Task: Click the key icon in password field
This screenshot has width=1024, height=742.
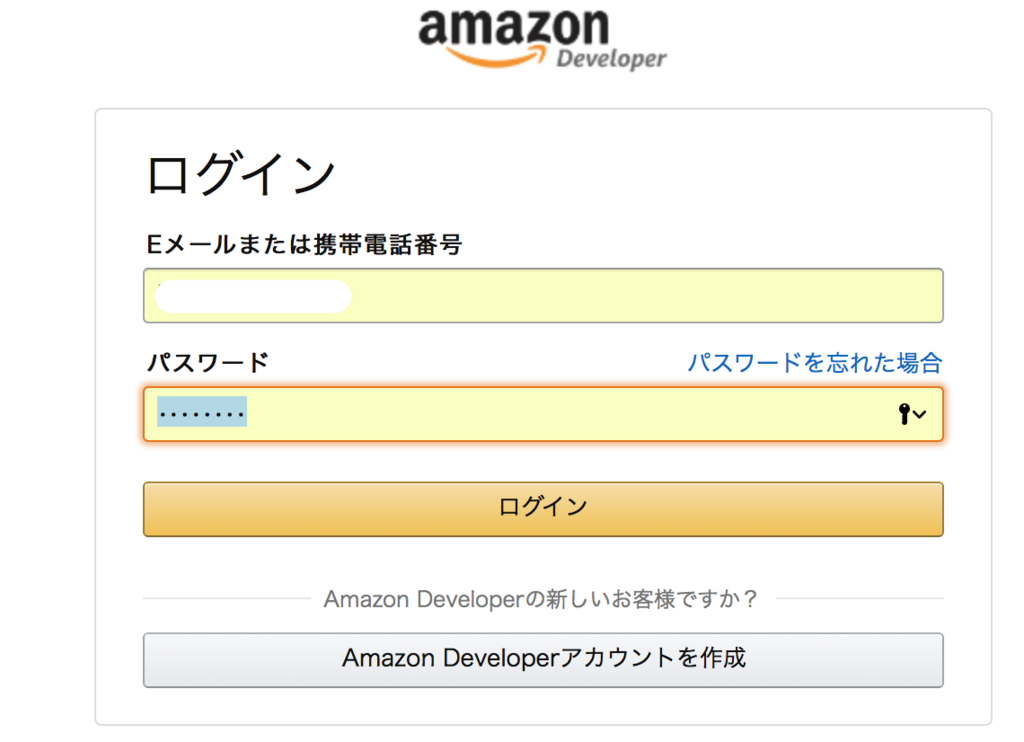Action: click(x=904, y=414)
